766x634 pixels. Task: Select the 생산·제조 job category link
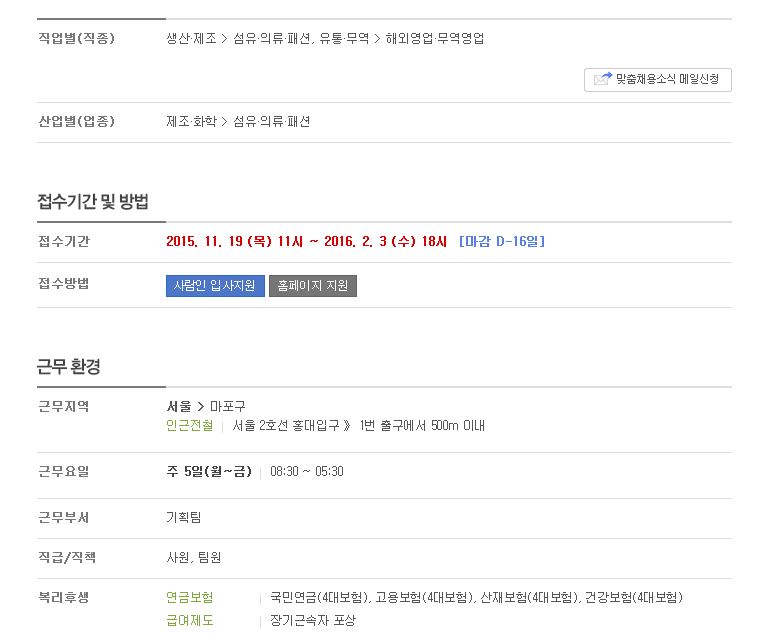tap(191, 39)
